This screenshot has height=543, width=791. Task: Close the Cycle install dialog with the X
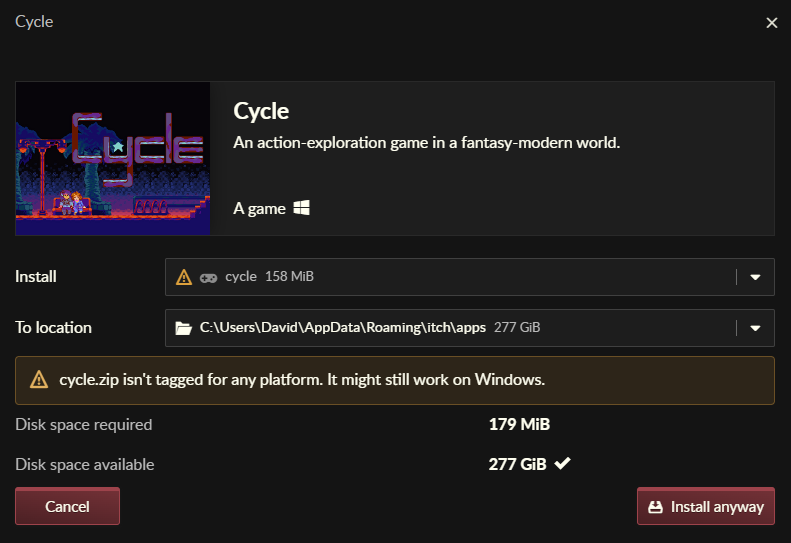click(772, 23)
